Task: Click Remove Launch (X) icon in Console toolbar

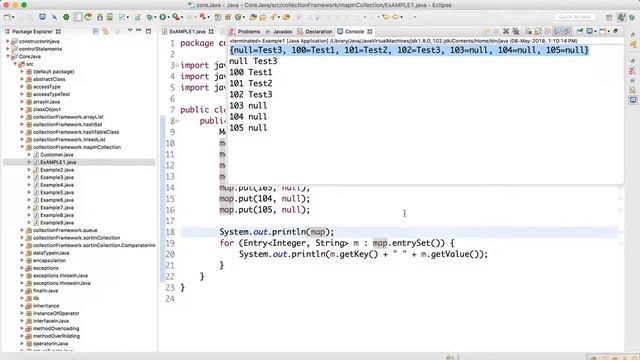Action: (506, 31)
